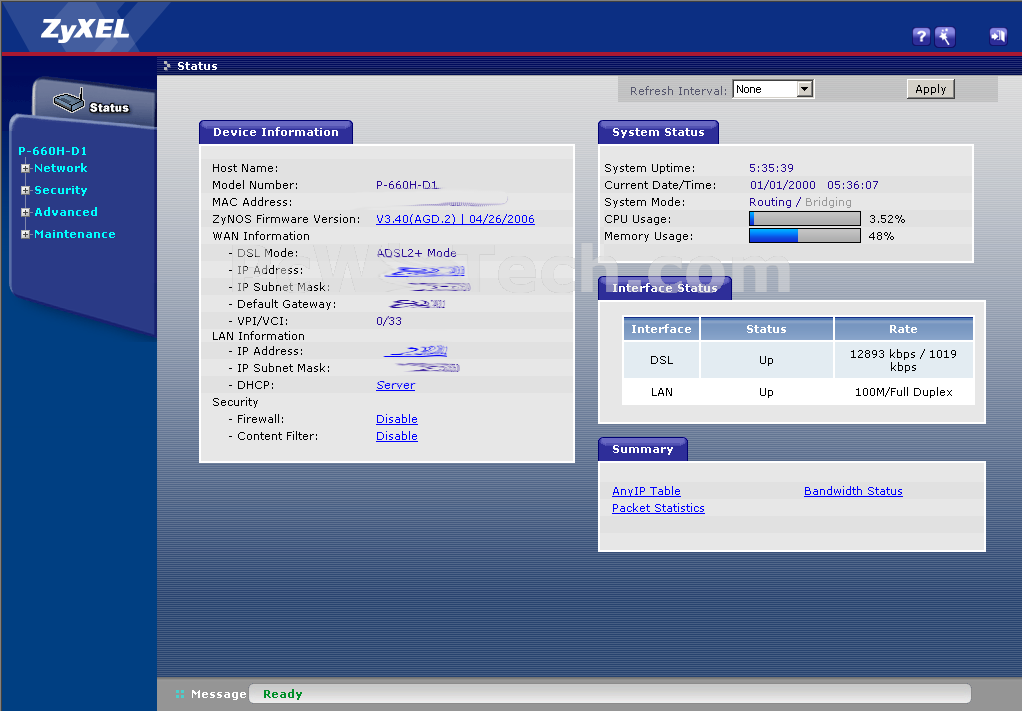Click the Status column header
Image resolution: width=1022 pixels, height=711 pixels.
766,329
